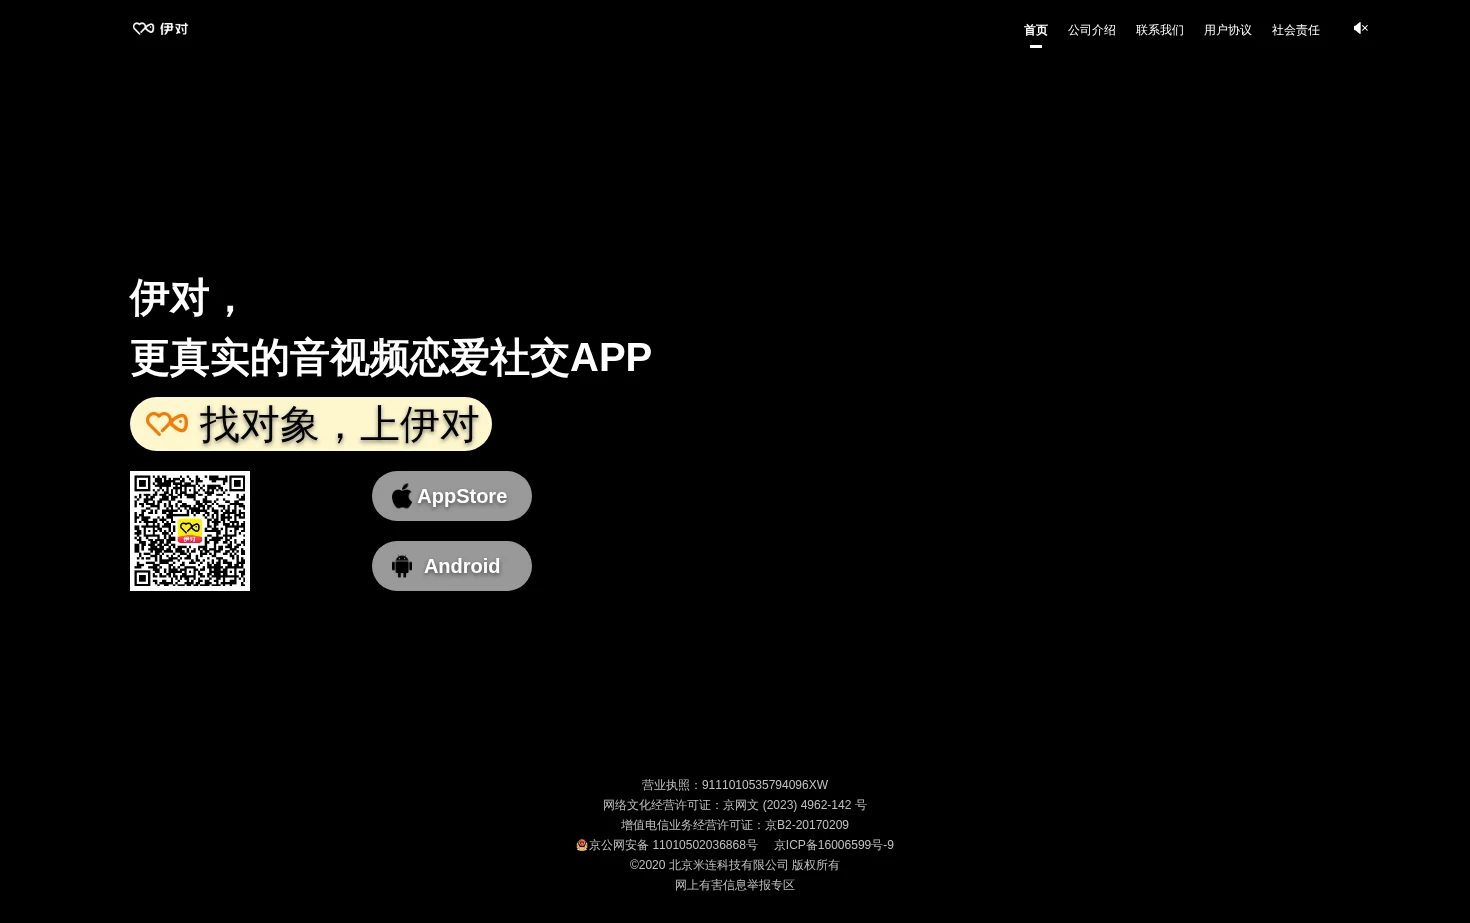View the 用户协议 page
This screenshot has height=923, width=1470.
(x=1228, y=30)
